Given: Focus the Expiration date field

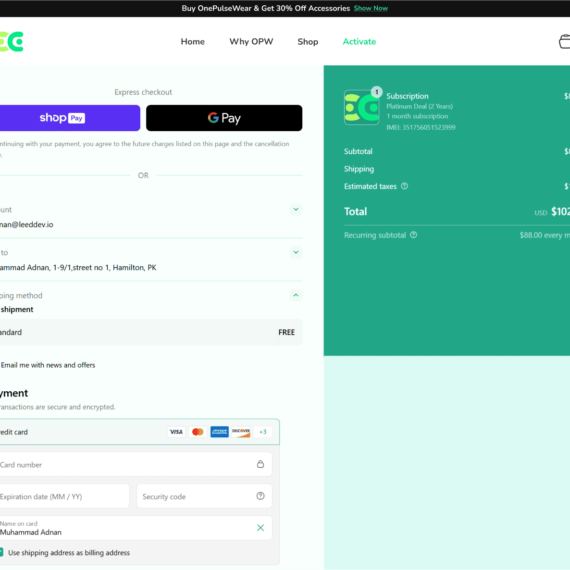Looking at the screenshot, I should (x=64, y=496).
